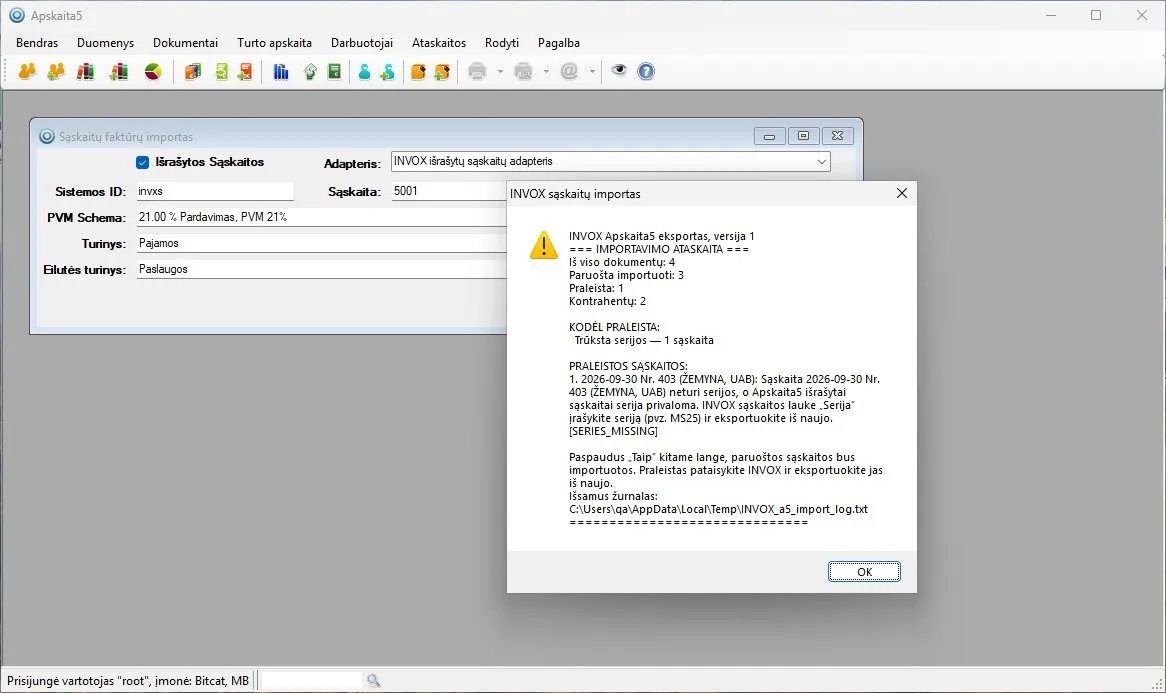Click the search input box in status bar
1166x693 pixels.
[x=312, y=680]
